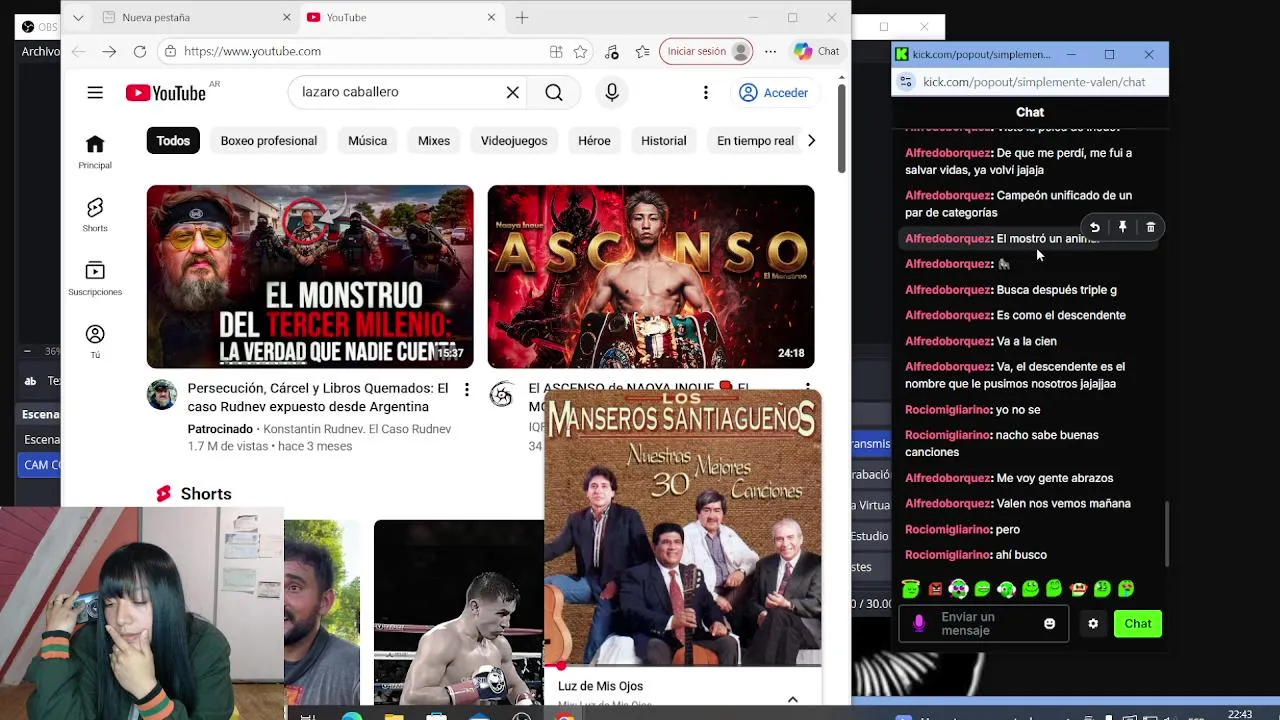The height and width of the screenshot is (720, 1280).
Task: Select the Boxeo profesional chip
Action: [269, 141]
